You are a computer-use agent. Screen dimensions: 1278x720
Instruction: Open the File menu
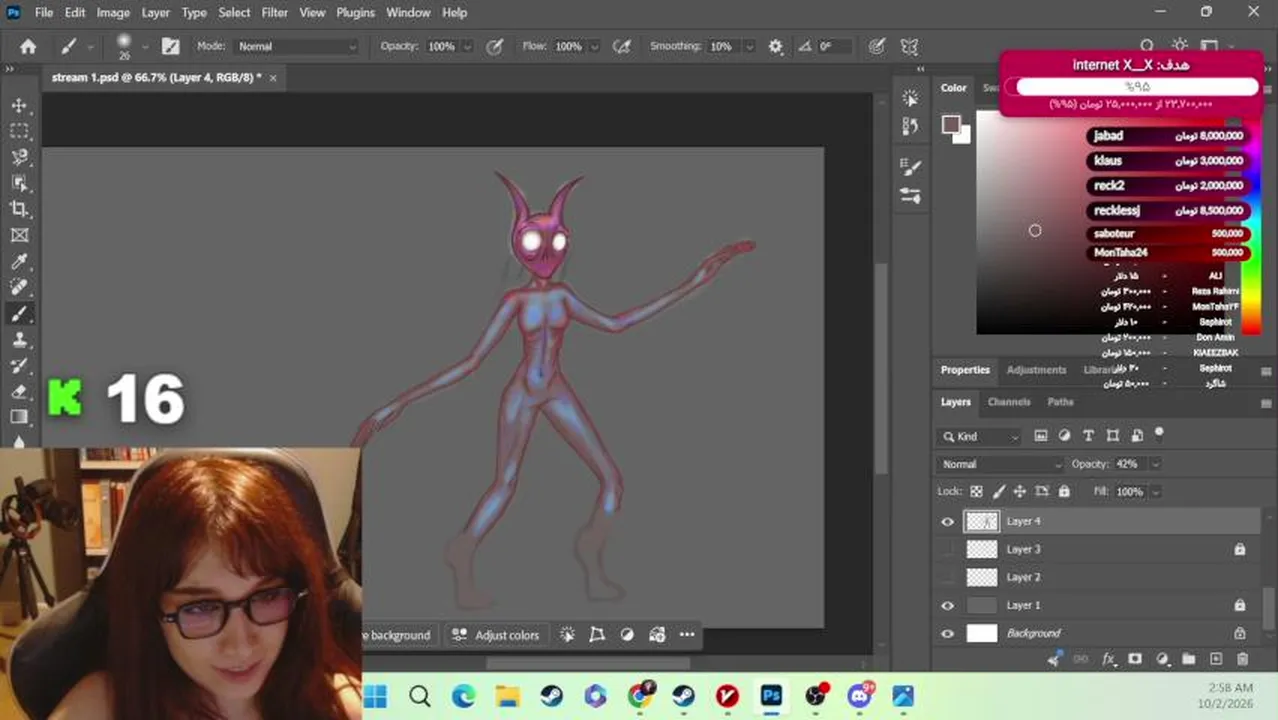click(44, 12)
